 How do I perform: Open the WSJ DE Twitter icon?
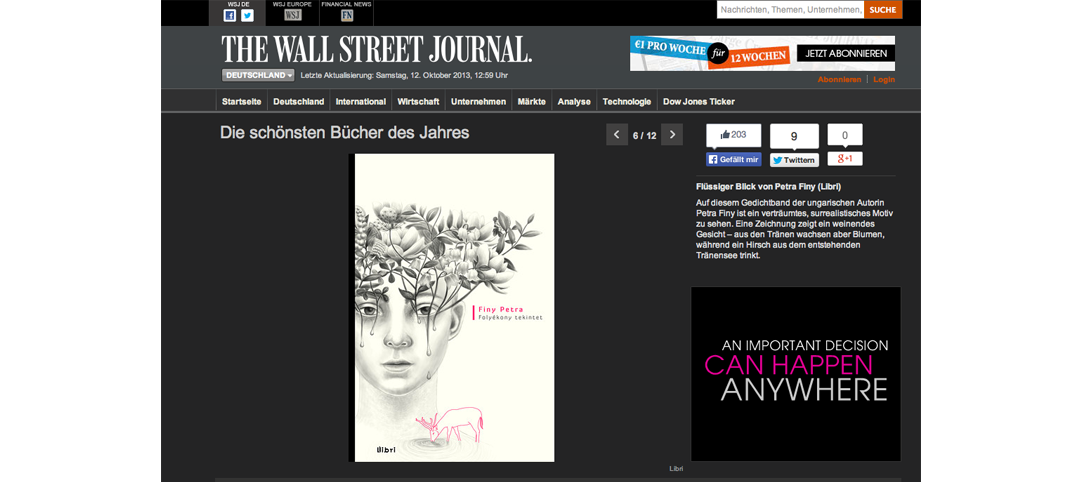coord(247,15)
